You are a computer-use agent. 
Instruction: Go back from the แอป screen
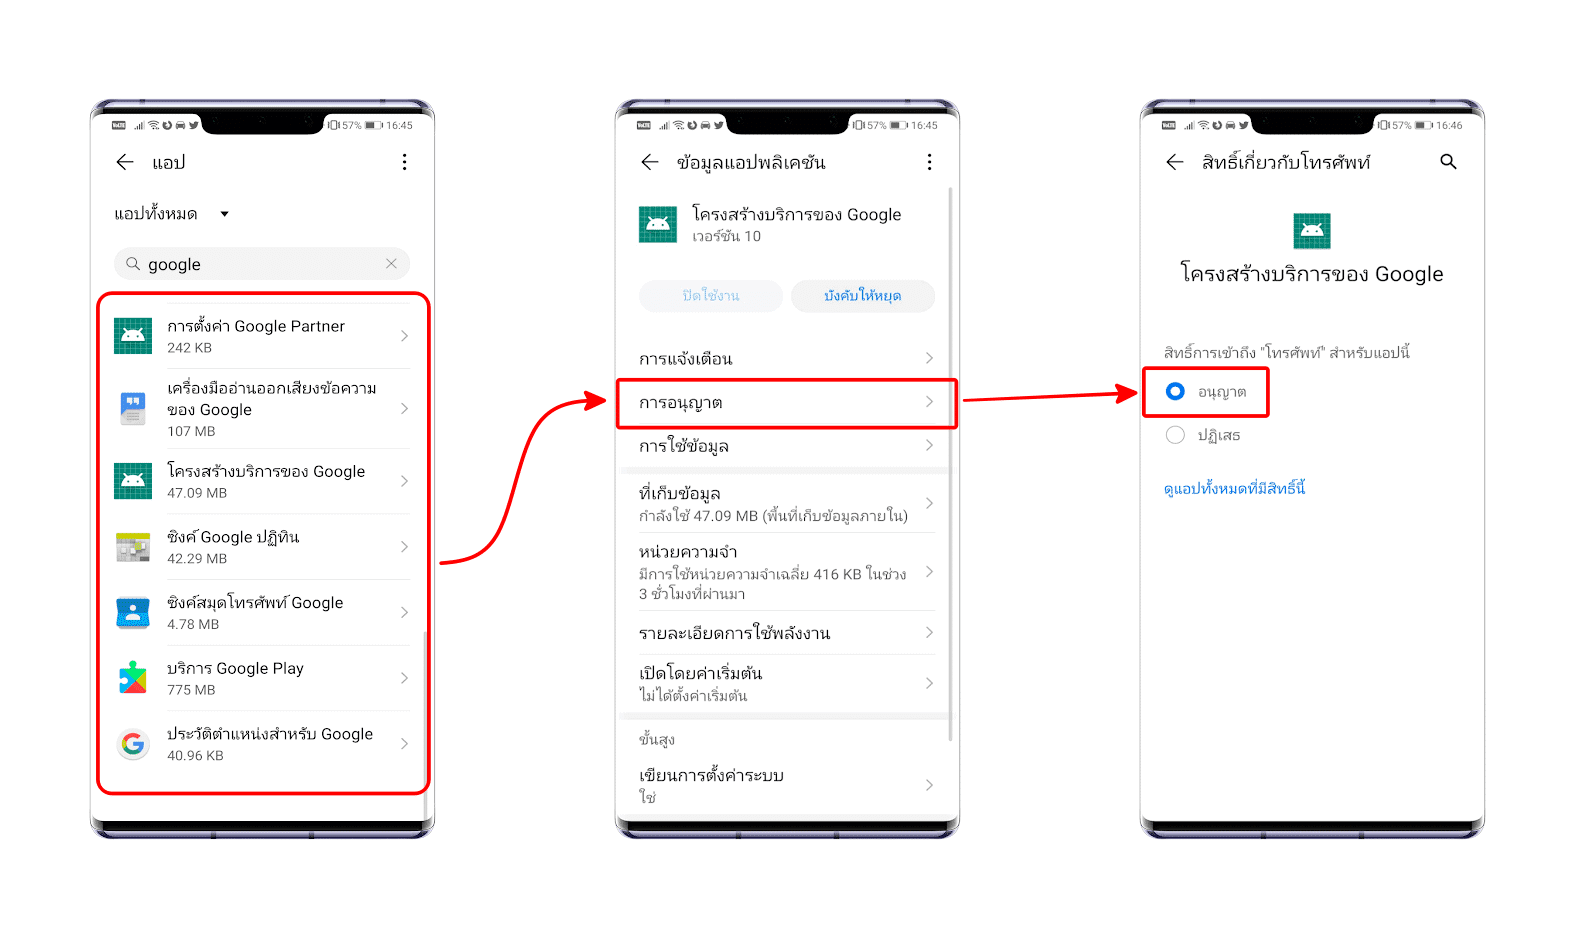pyautogui.click(x=125, y=162)
